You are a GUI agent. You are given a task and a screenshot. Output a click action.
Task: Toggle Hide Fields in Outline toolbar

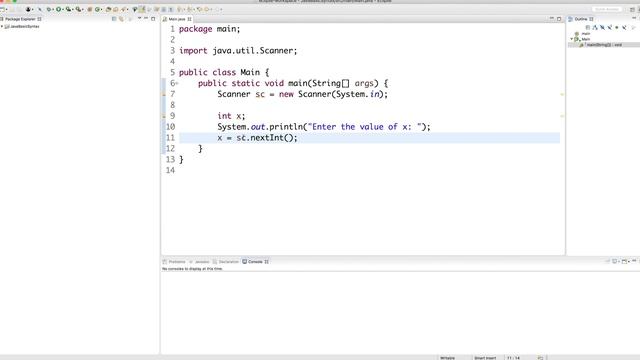(602, 27)
